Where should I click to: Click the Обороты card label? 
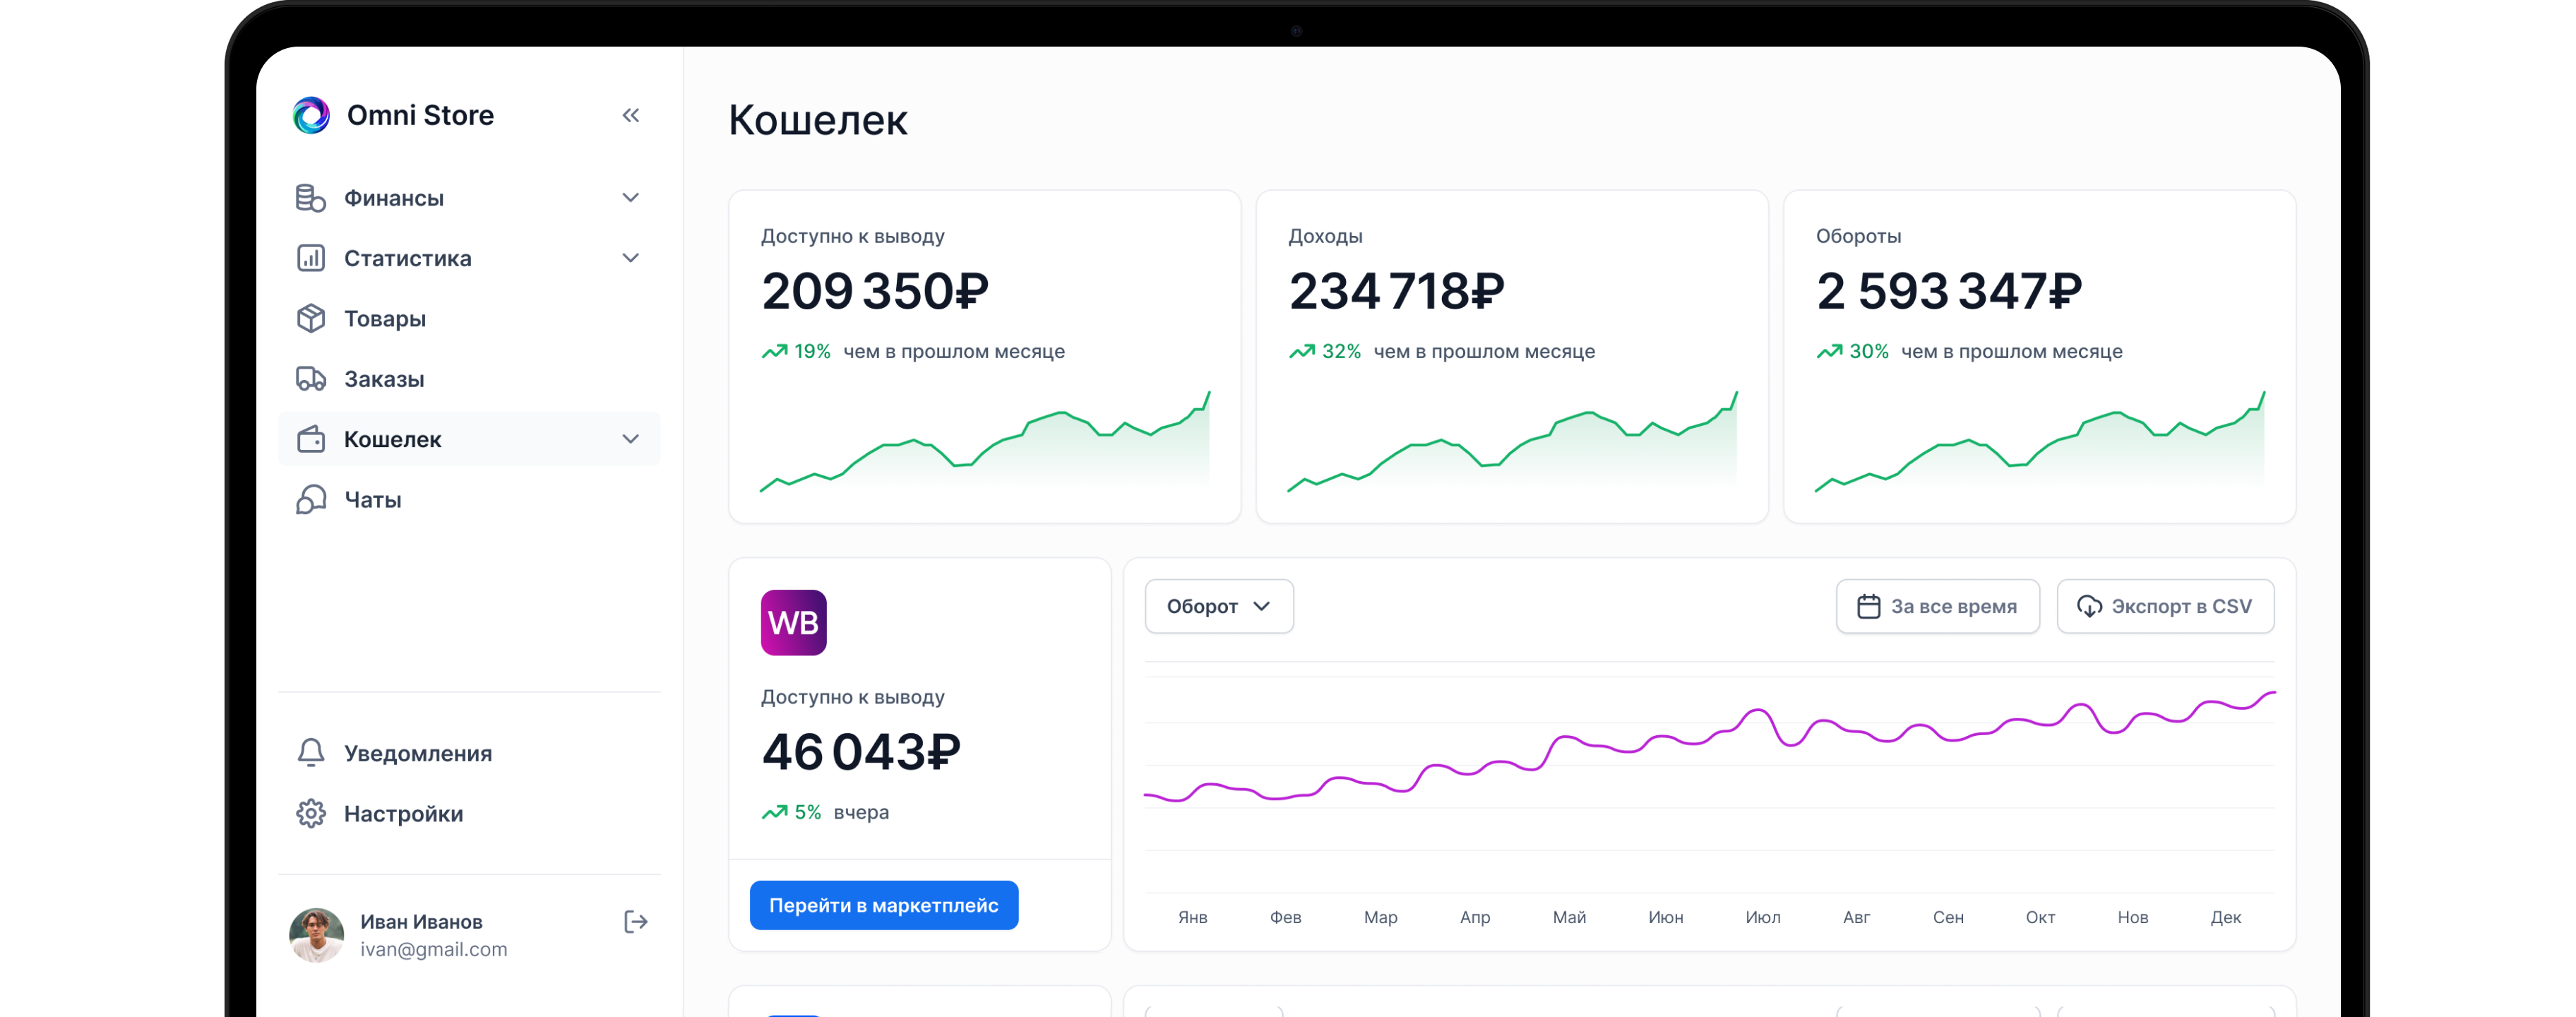click(1858, 236)
